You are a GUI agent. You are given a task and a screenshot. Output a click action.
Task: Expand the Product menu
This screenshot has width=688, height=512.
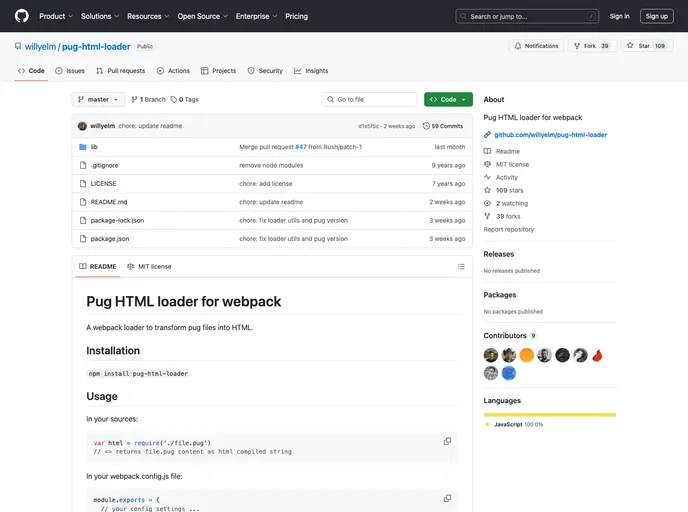(56, 16)
